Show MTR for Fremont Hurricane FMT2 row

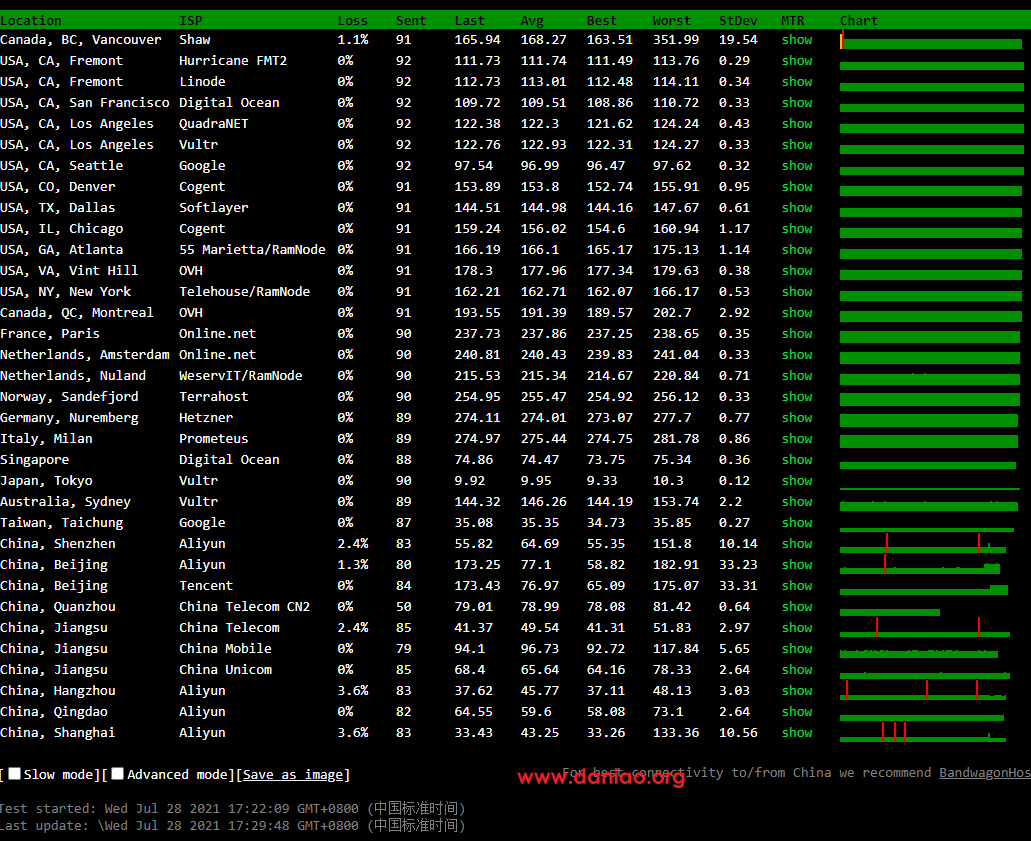pos(797,60)
